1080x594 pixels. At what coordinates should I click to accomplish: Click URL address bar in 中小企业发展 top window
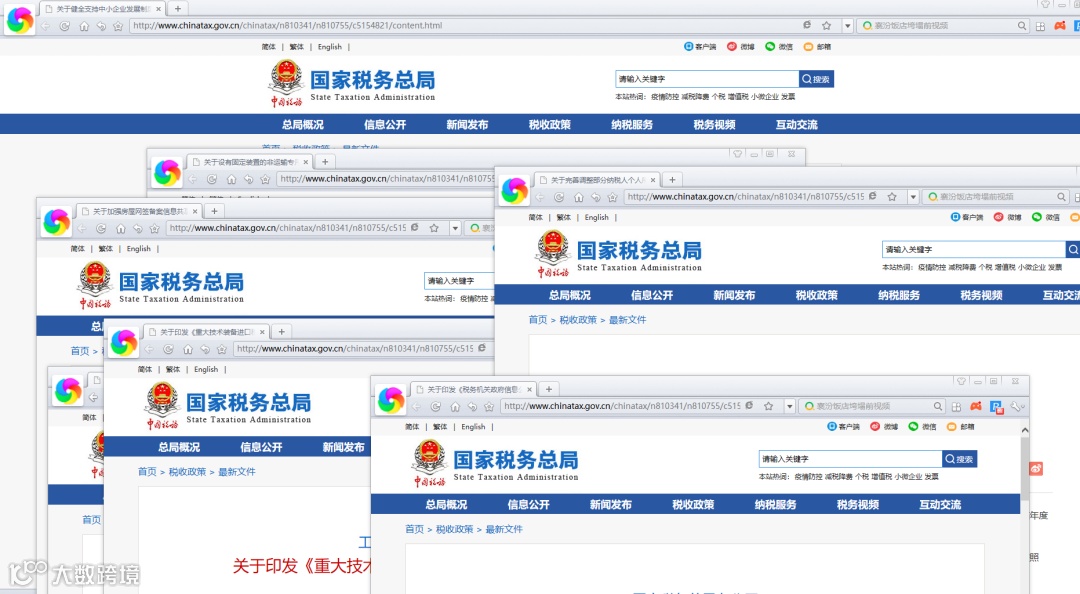(466, 25)
